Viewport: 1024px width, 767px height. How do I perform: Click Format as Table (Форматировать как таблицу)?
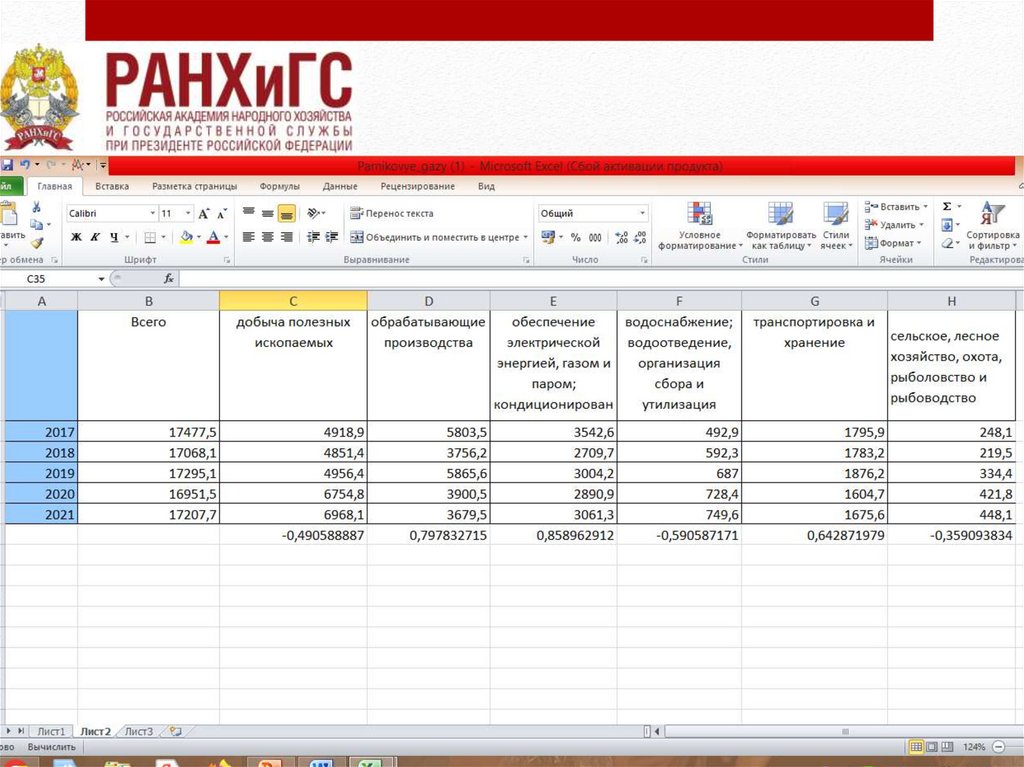tap(780, 227)
